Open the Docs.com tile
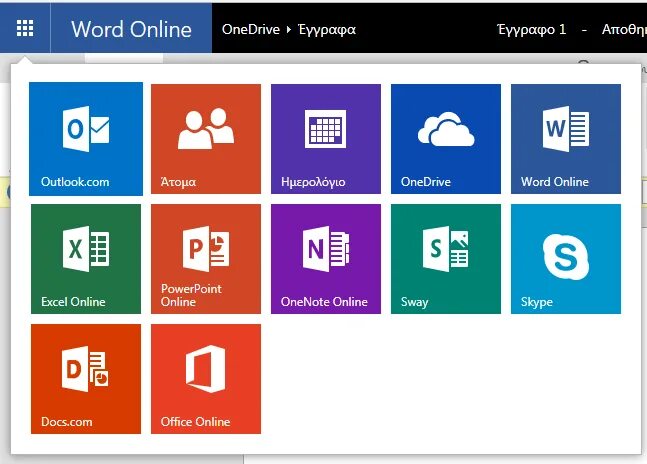Screen dimensions: 647x464 tap(86, 379)
